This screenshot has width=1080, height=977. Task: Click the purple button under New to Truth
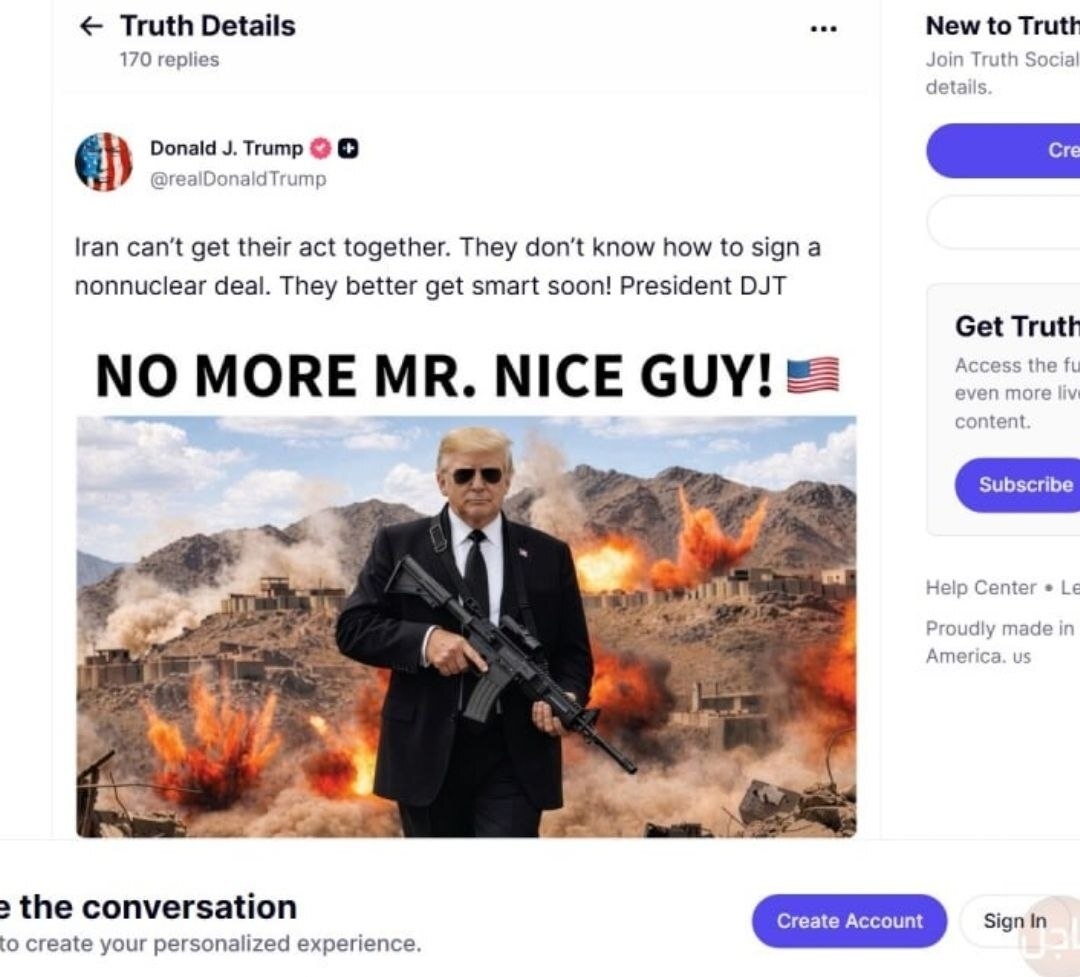1003,151
